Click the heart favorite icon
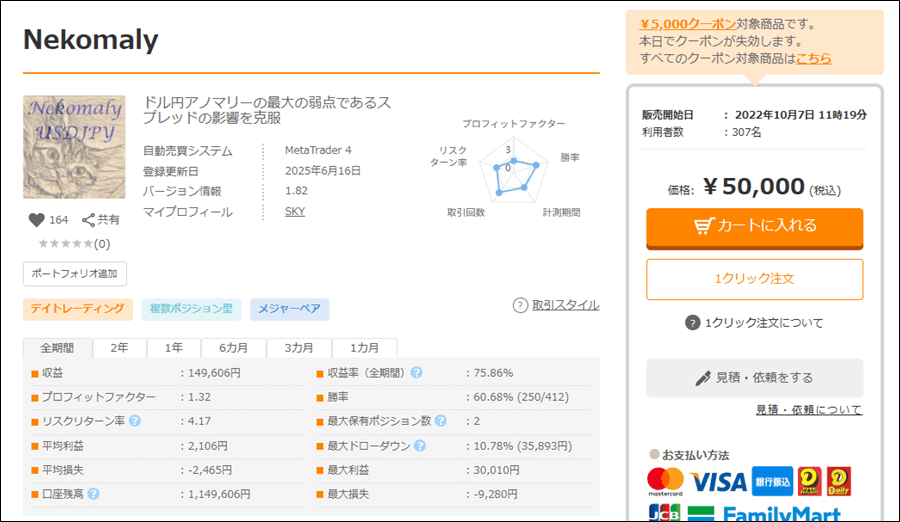 tap(36, 220)
